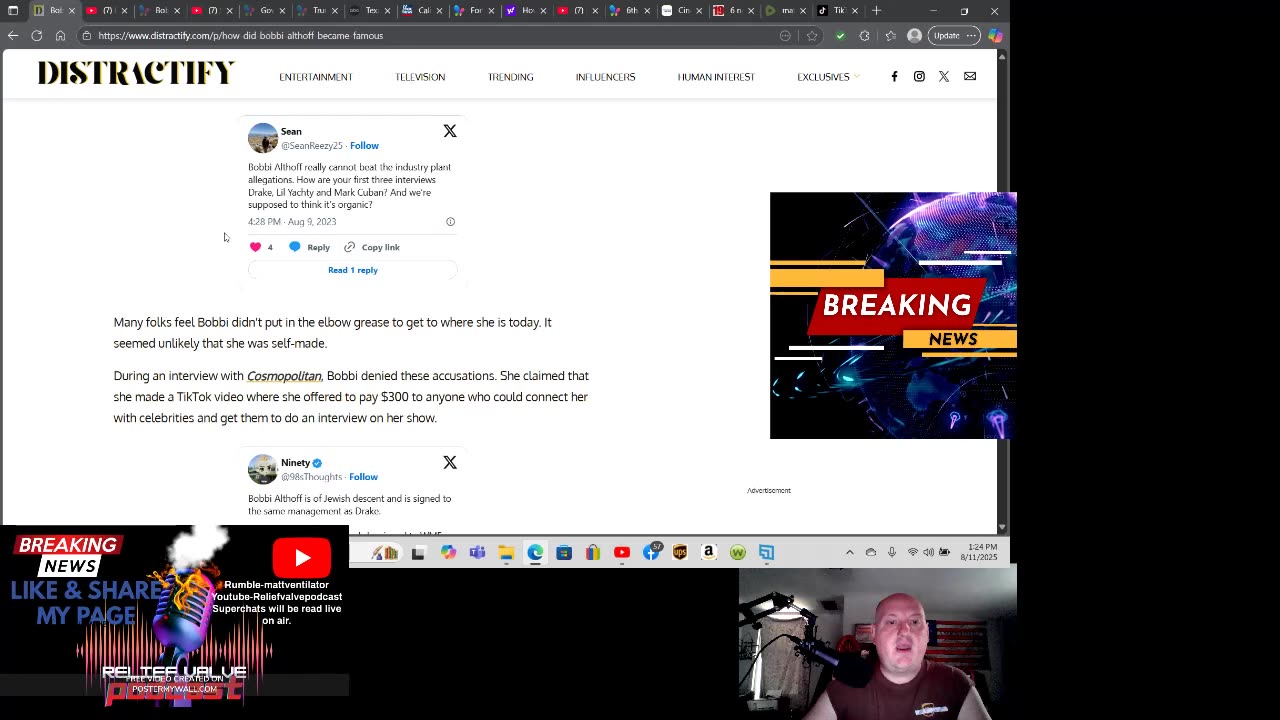The image size is (1280, 720).
Task: Open the Human Interest section
Action: pos(716,77)
